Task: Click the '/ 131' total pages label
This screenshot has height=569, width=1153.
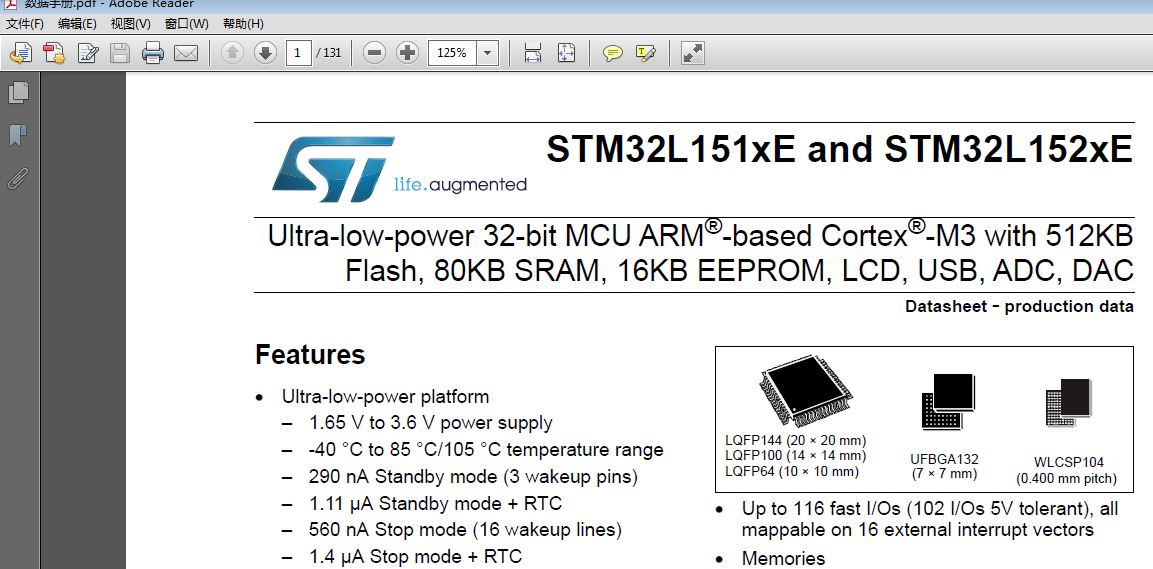Action: (x=329, y=53)
